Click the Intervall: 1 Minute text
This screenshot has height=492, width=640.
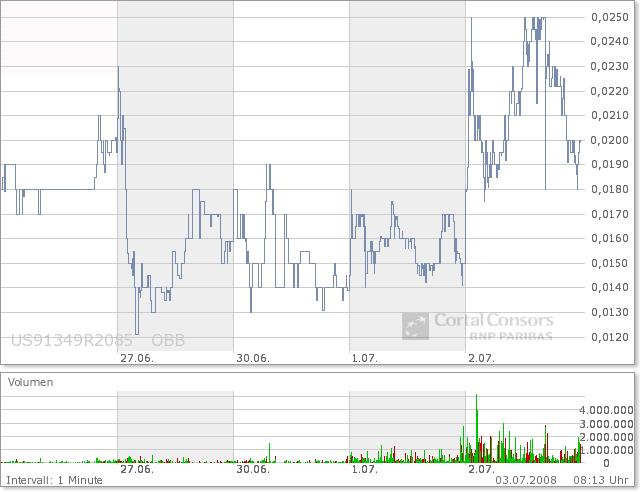[54, 480]
